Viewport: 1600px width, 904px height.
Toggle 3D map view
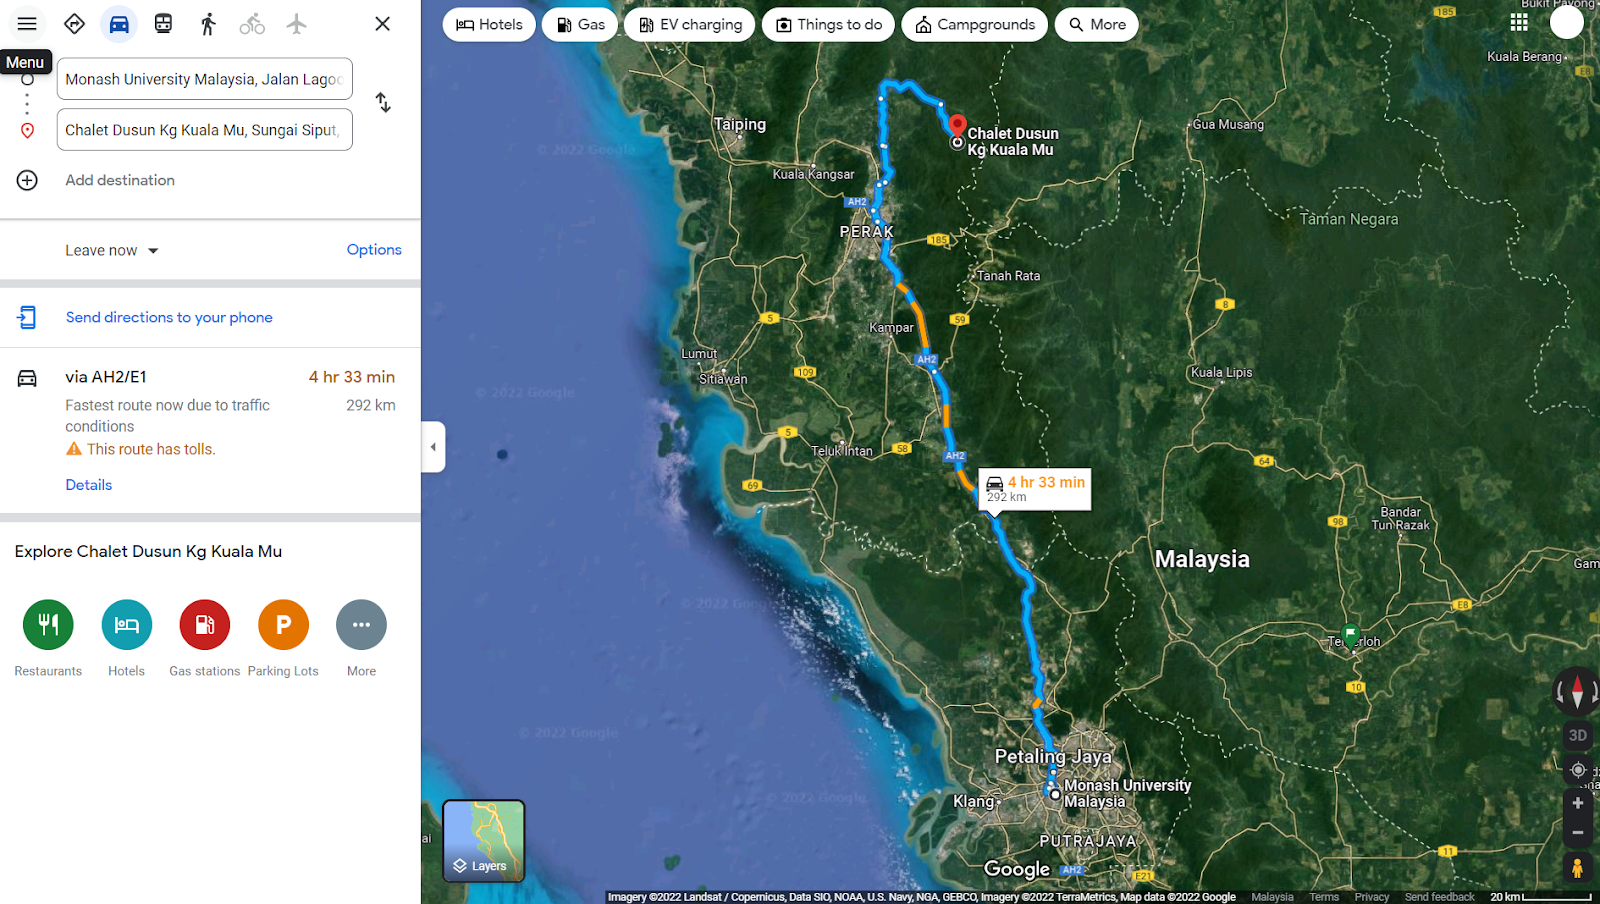[x=1578, y=735]
